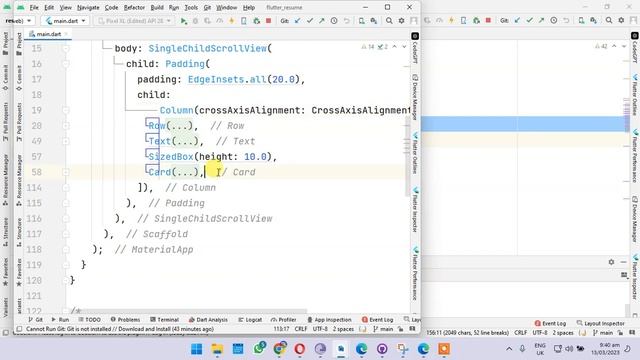This screenshot has width=640, height=360.
Task: Open the main.dart run configuration dropdown
Action: coord(65,21)
